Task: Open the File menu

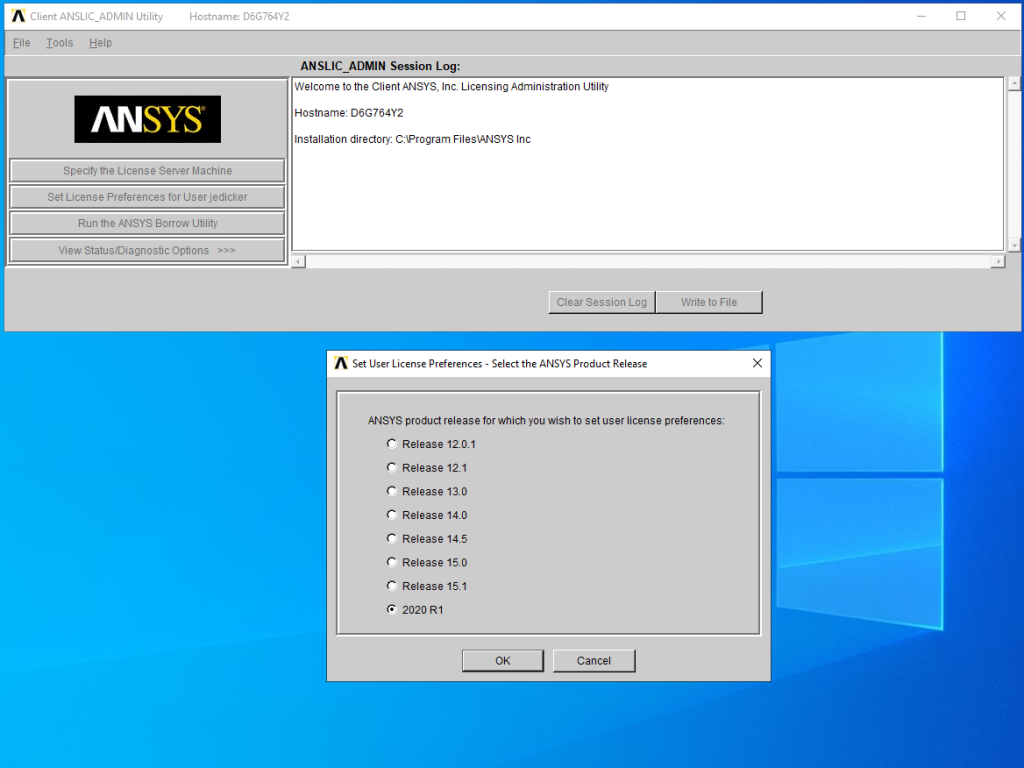Action: (22, 42)
